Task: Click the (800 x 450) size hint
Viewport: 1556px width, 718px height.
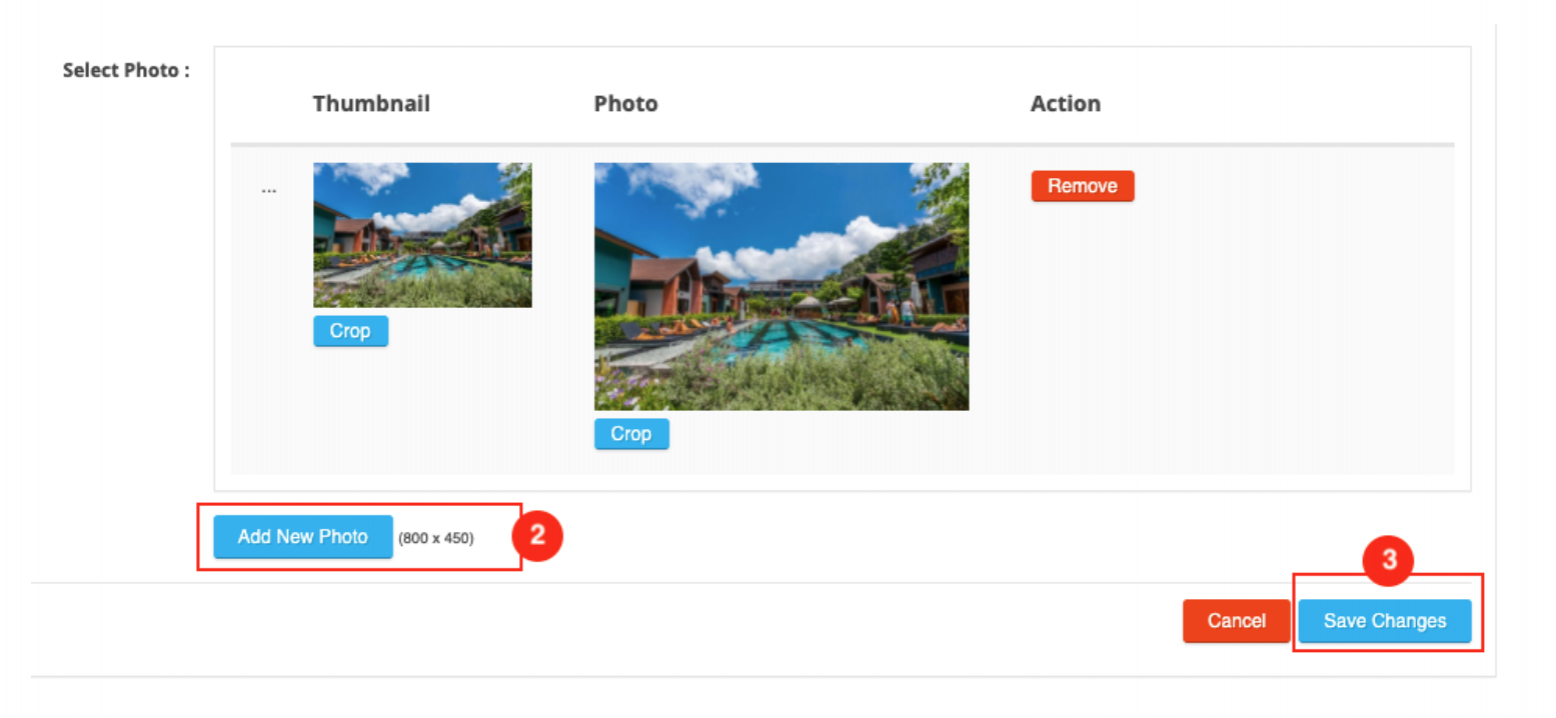Action: tap(436, 538)
